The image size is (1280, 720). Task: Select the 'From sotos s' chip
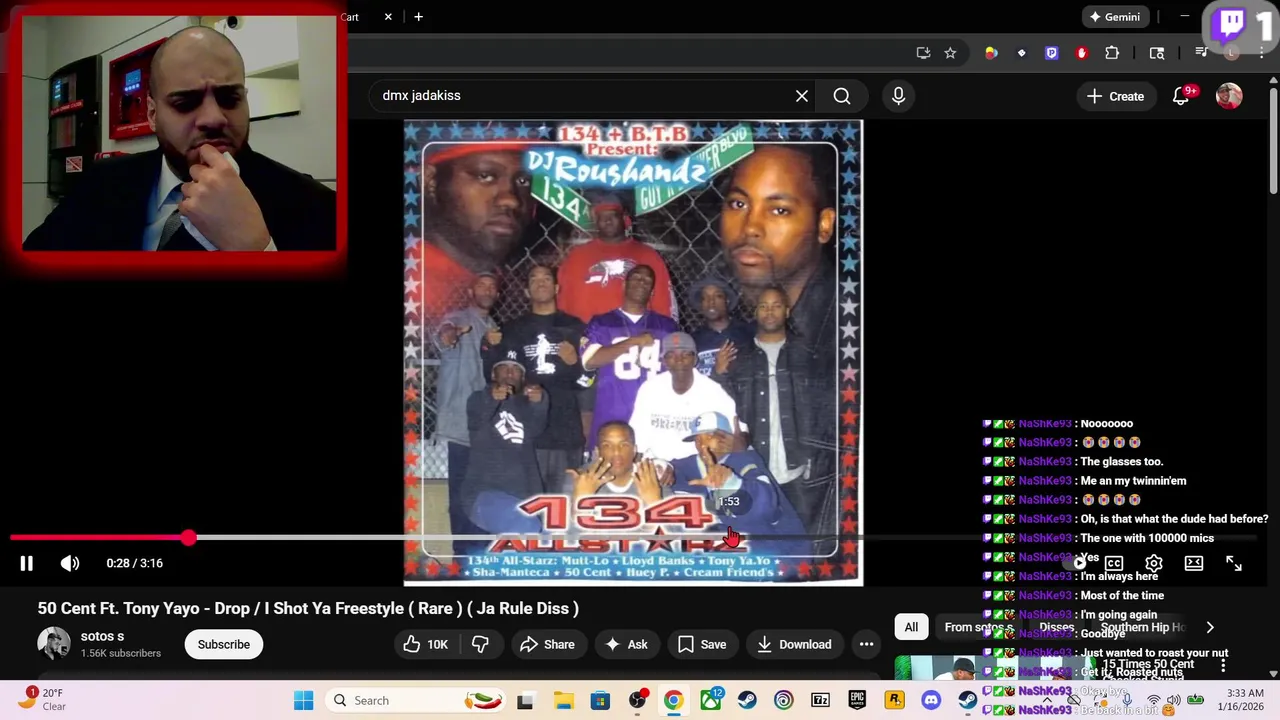coord(978,628)
